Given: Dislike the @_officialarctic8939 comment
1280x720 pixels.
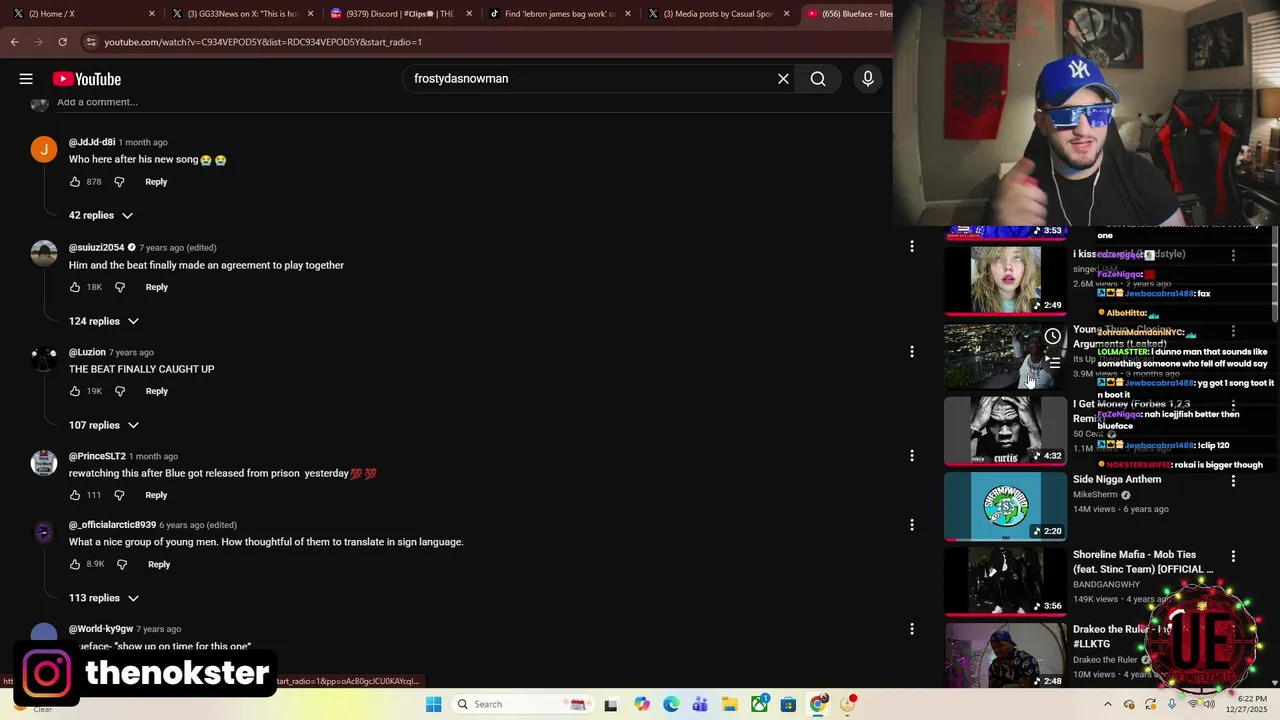Looking at the screenshot, I should click(x=122, y=564).
